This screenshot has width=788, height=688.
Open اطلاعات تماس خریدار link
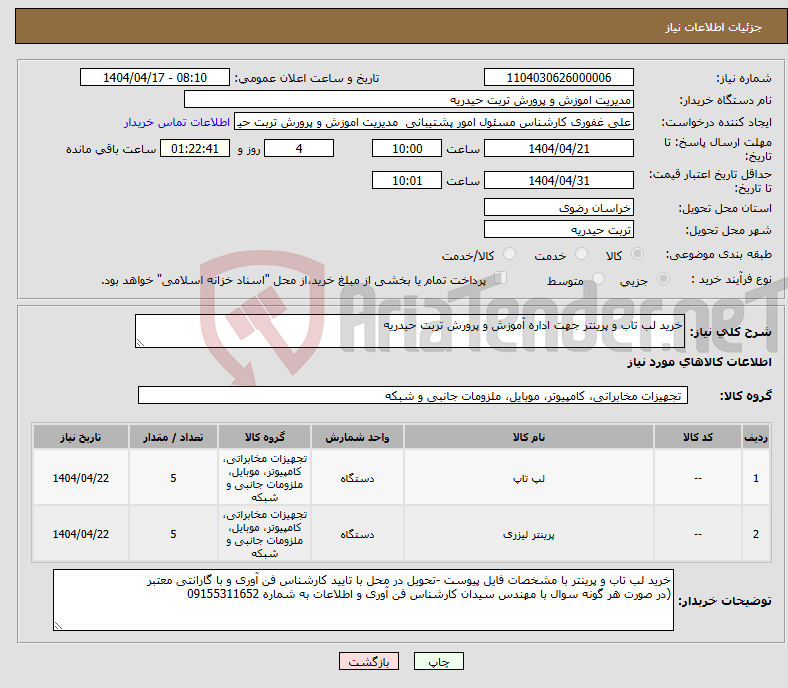pos(177,122)
